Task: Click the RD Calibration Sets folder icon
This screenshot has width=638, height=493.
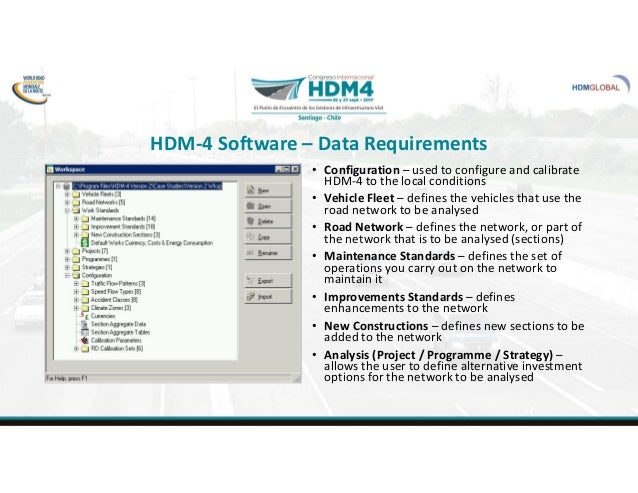Action: [x=85, y=349]
